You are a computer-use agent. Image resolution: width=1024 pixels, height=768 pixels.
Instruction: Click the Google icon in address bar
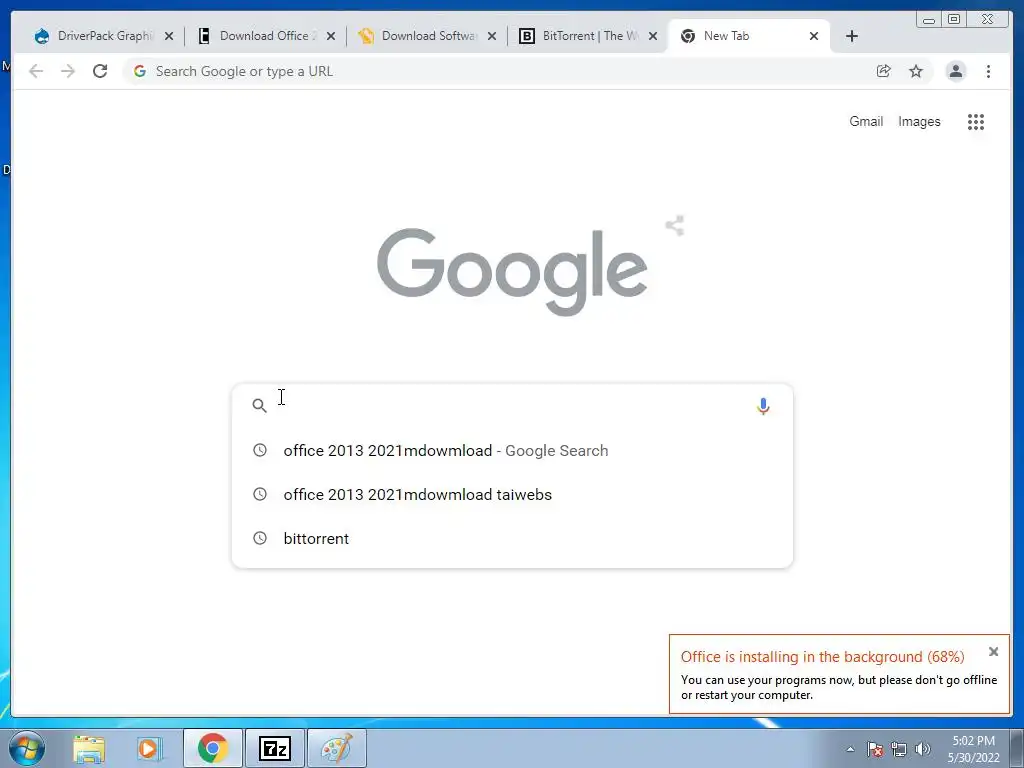click(139, 71)
